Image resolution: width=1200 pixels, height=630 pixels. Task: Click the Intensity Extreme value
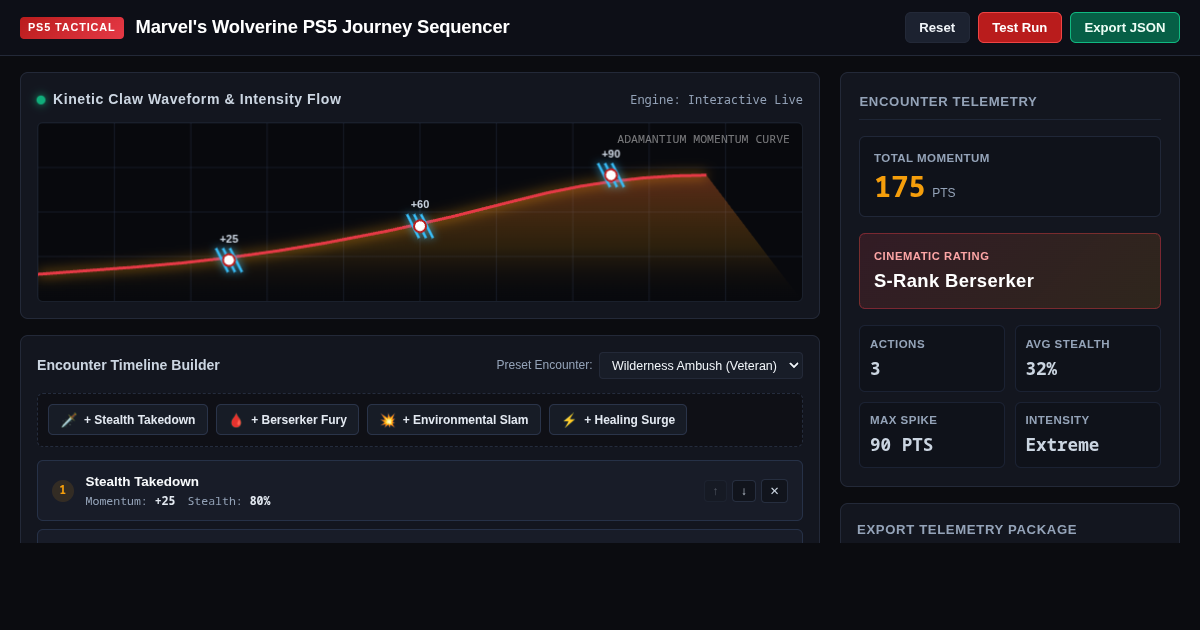1062,445
